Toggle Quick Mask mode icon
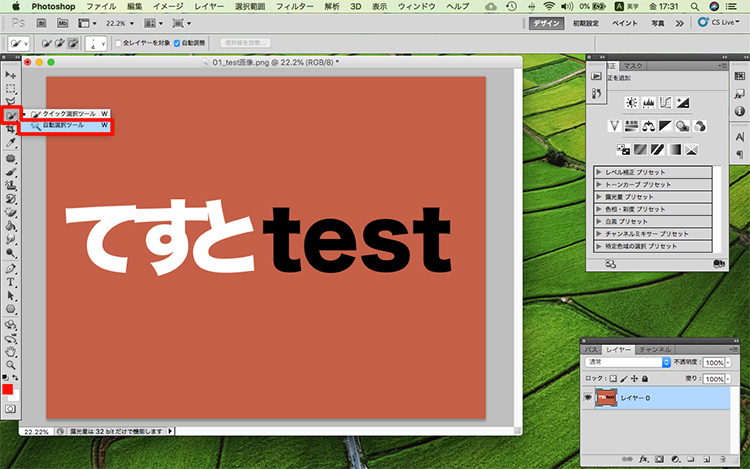The width and height of the screenshot is (750, 469). point(11,409)
